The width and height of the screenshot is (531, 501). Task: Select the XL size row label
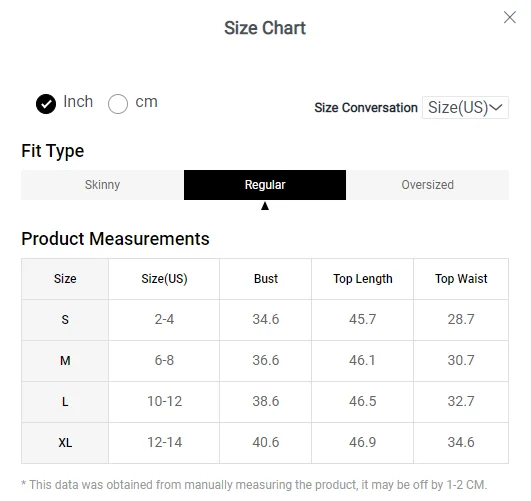(x=65, y=443)
